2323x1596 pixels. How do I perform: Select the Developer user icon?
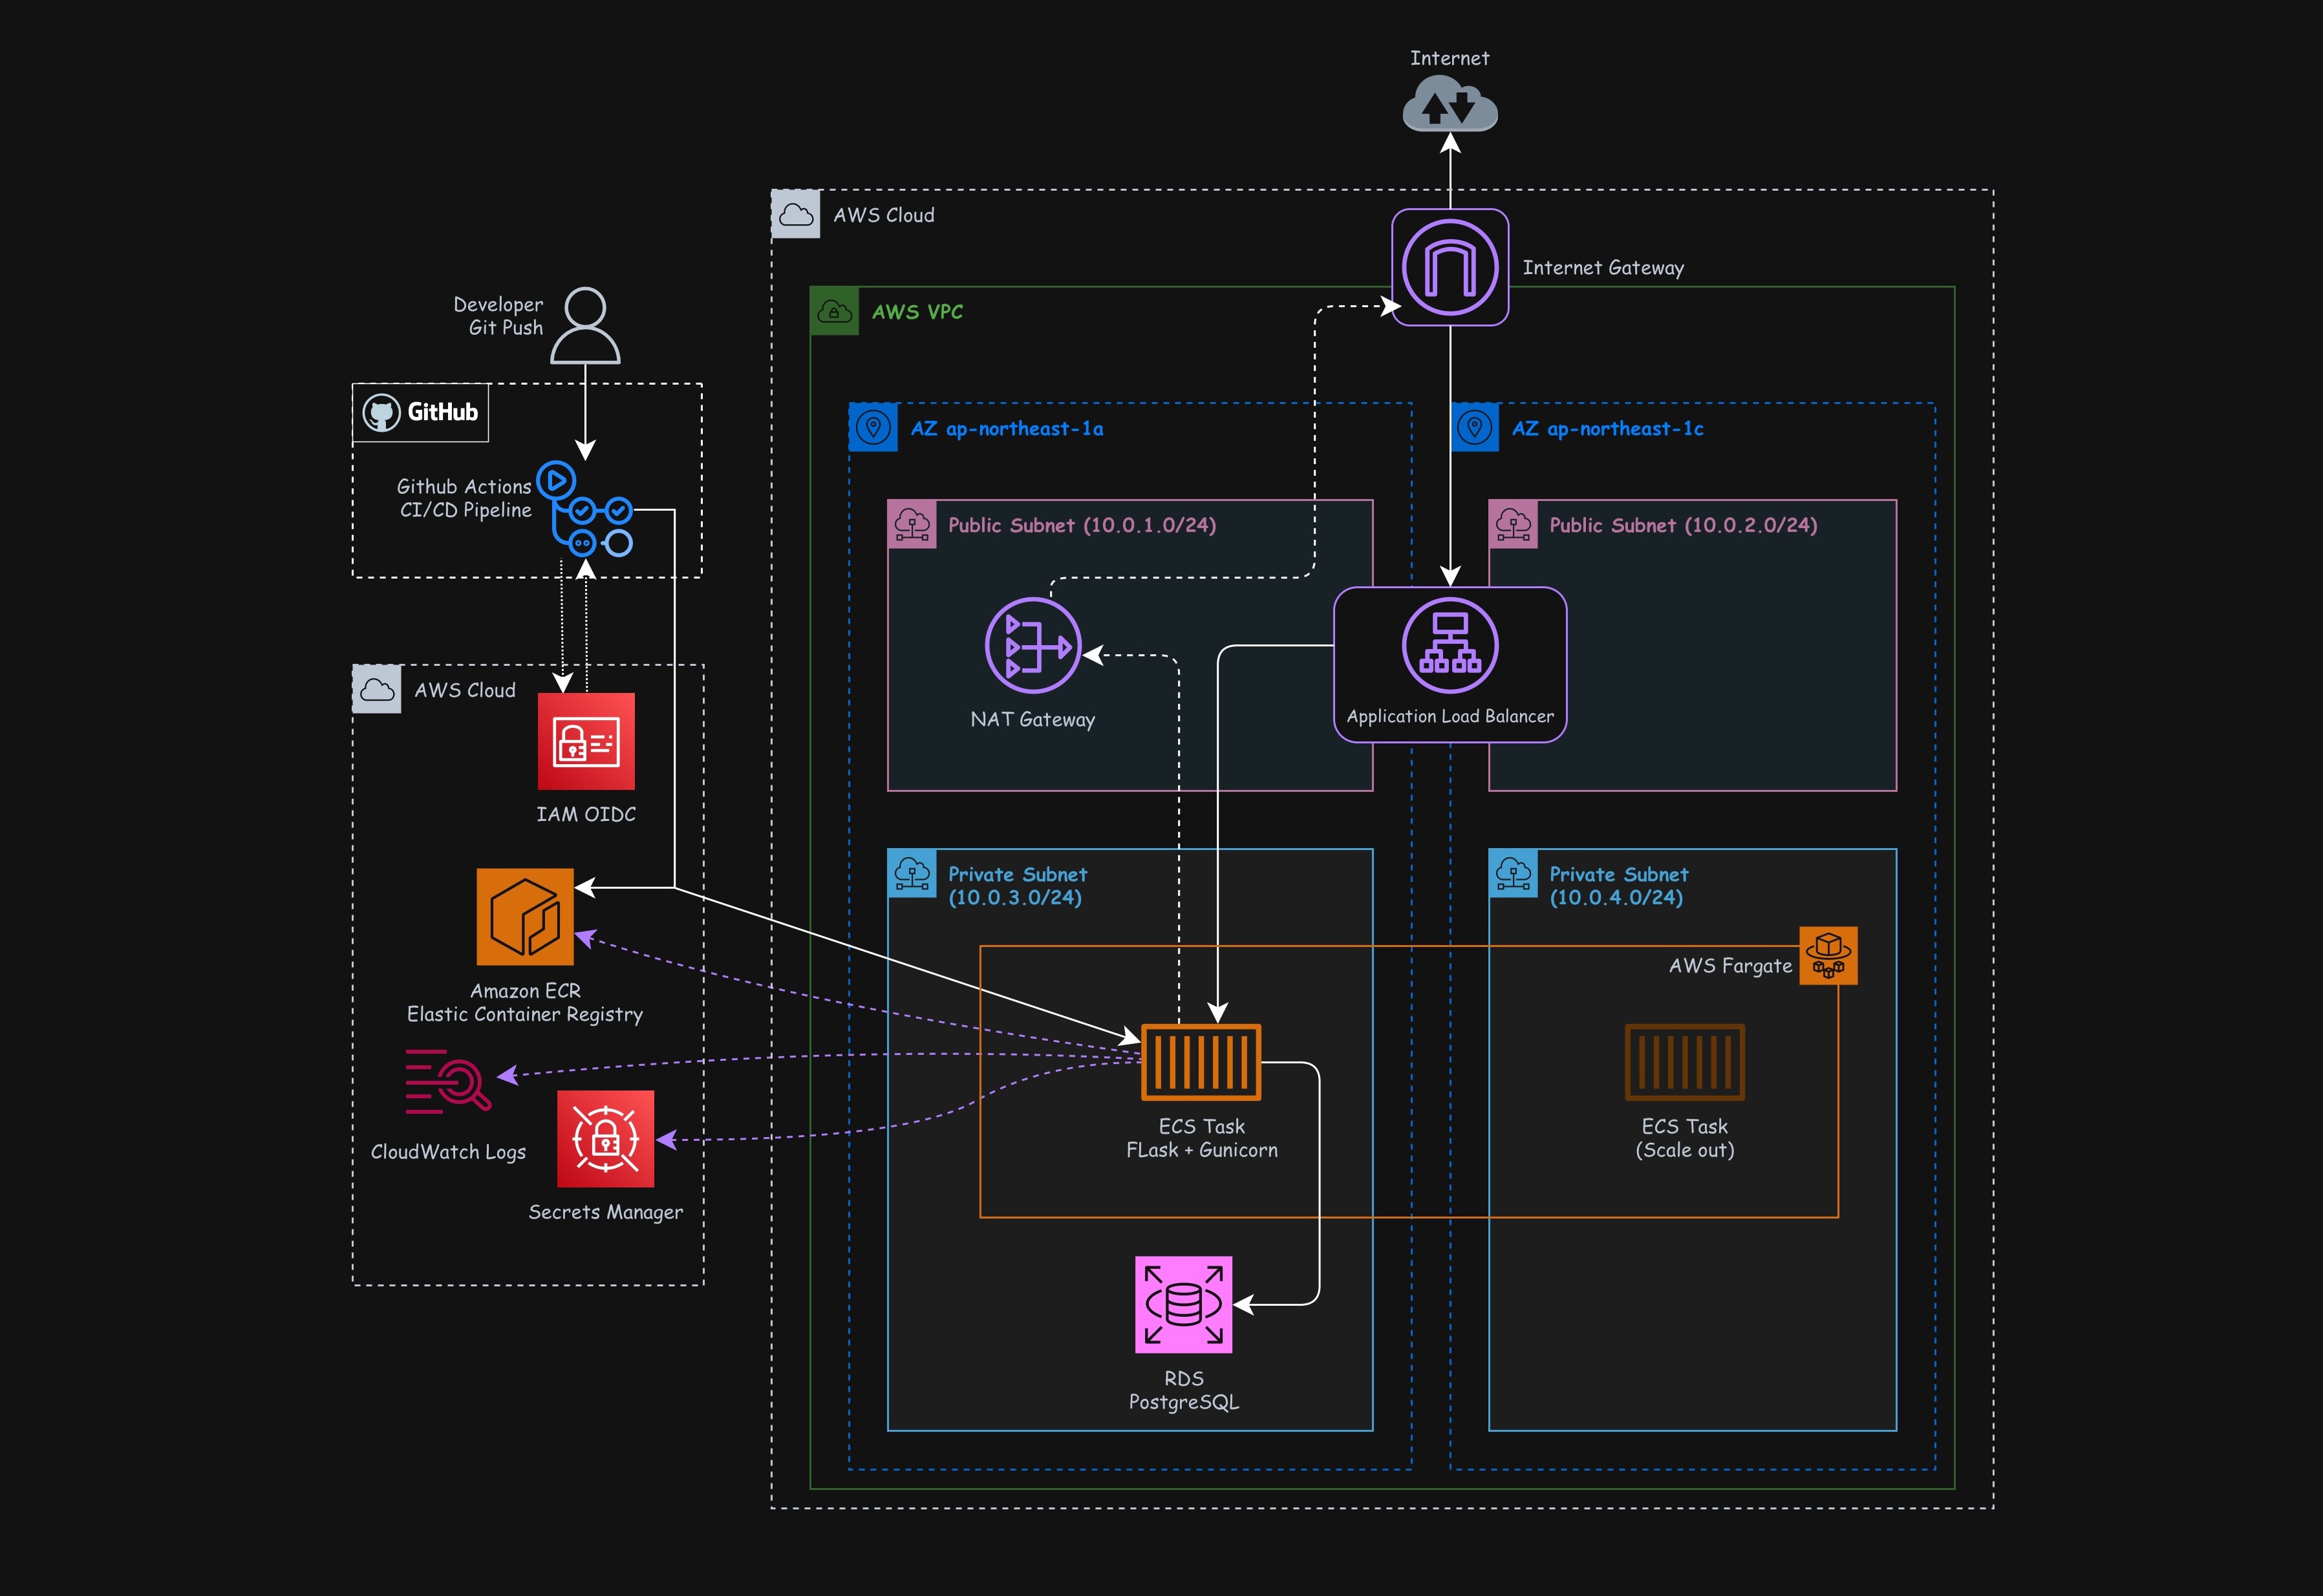(585, 325)
